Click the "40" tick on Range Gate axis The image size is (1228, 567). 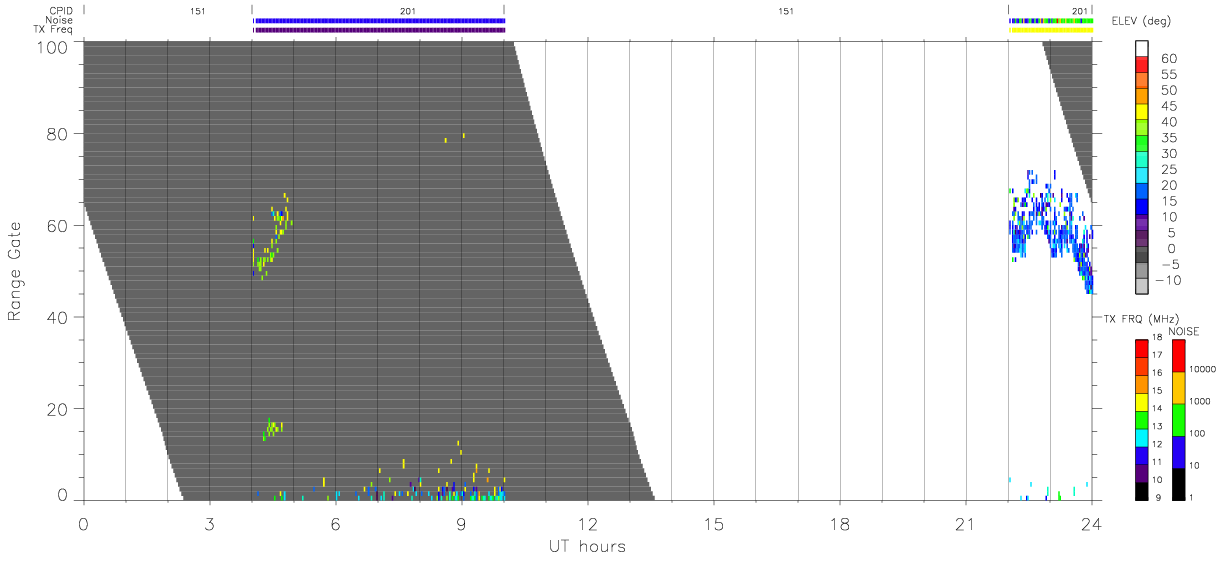[58, 317]
